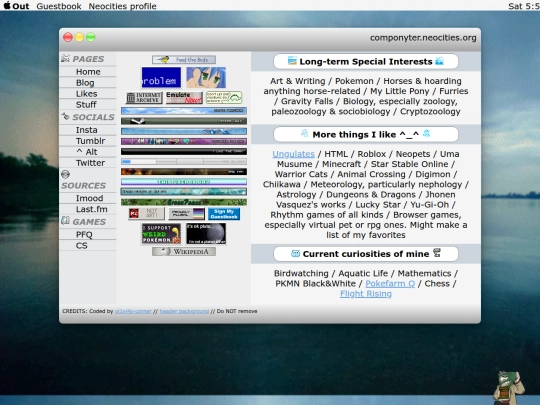The width and height of the screenshot is (540, 405).
Task: Click the green goblin character mascot
Action: [x=509, y=387]
